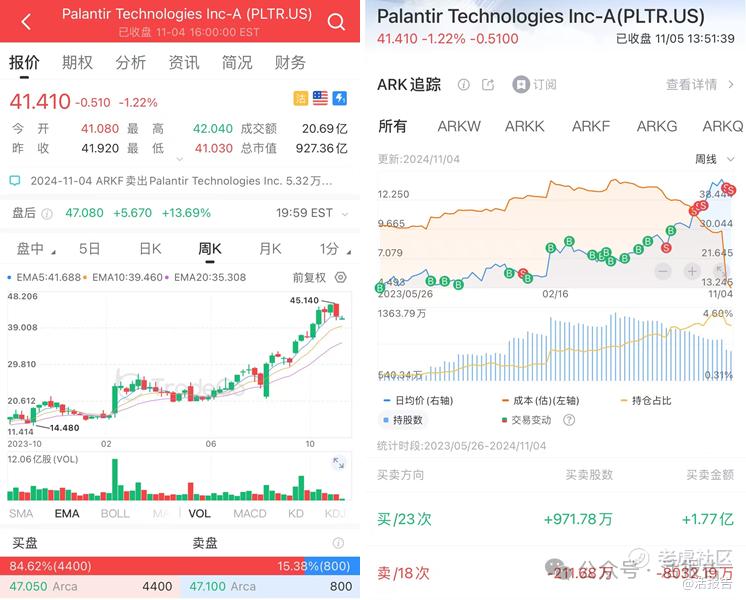Filter ARK tracking by ARKK
The width and height of the screenshot is (746, 600).
[x=524, y=127]
